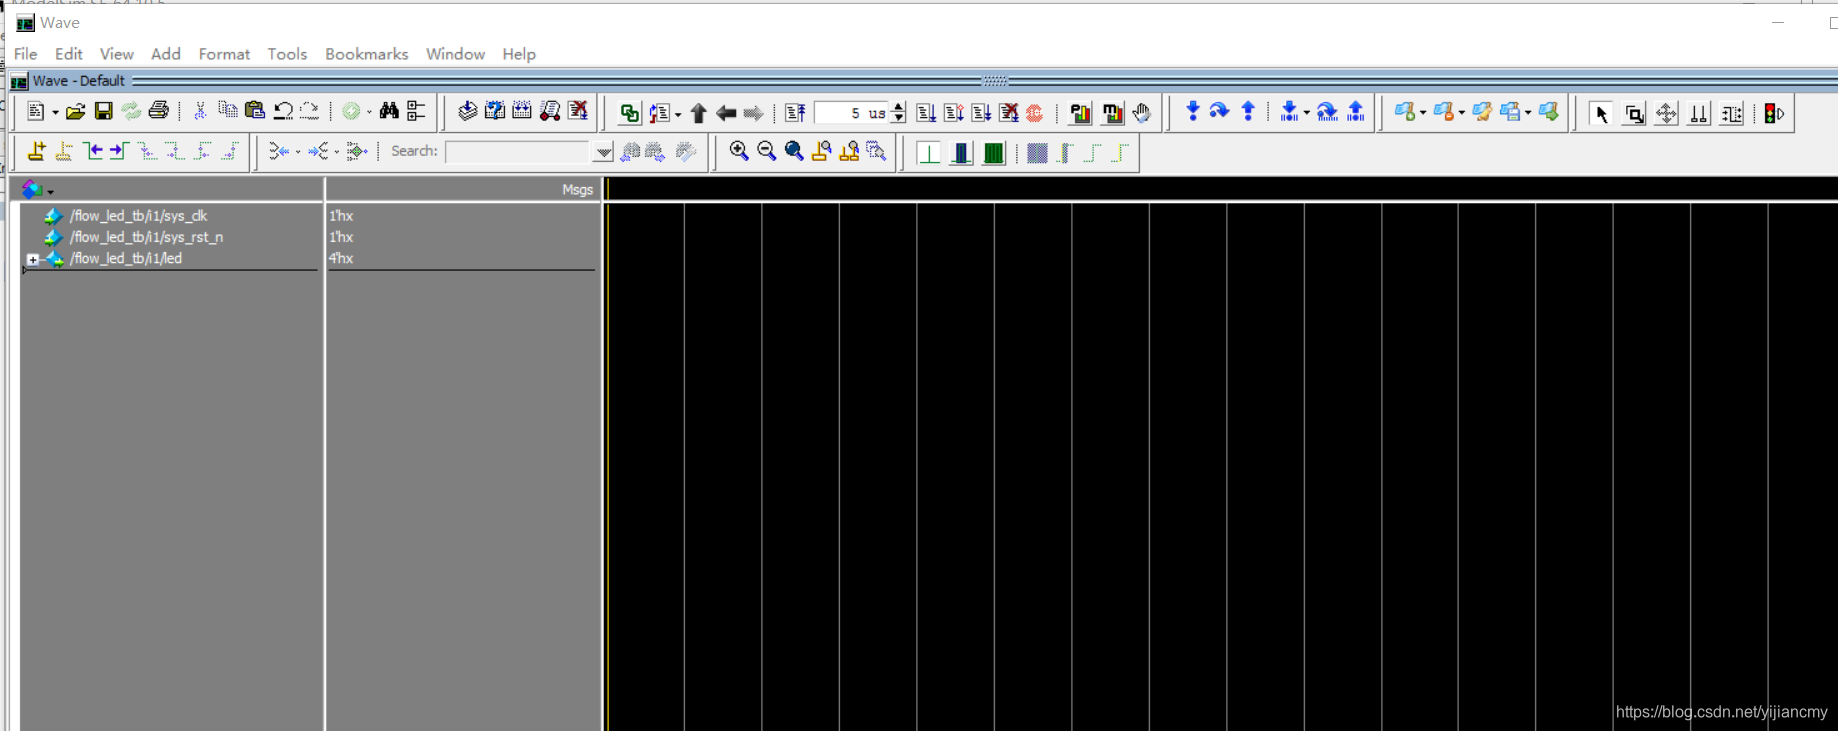Click the Insert Cursor icon
Image resolution: width=1838 pixels, height=731 pixels.
pyautogui.click(x=37, y=151)
